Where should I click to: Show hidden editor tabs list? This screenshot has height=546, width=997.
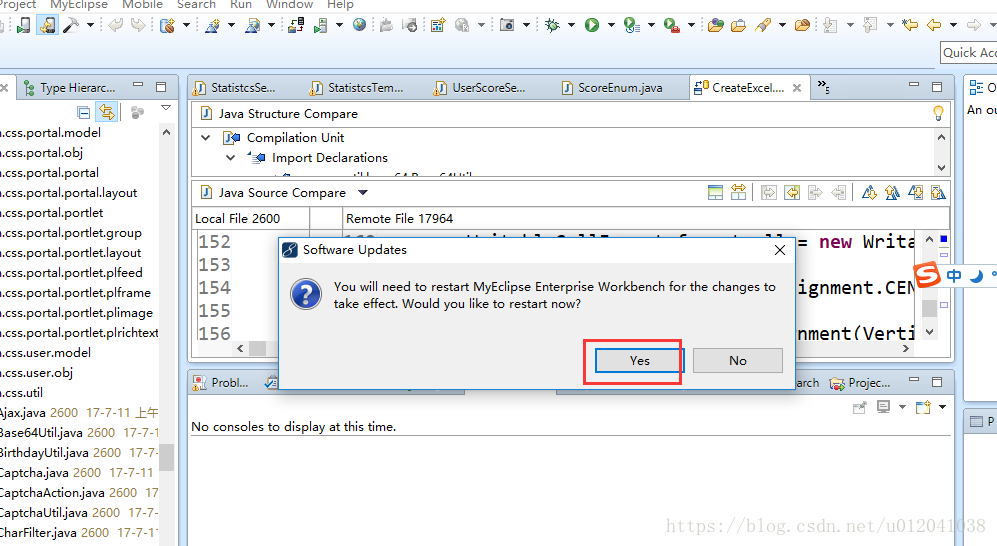point(823,86)
